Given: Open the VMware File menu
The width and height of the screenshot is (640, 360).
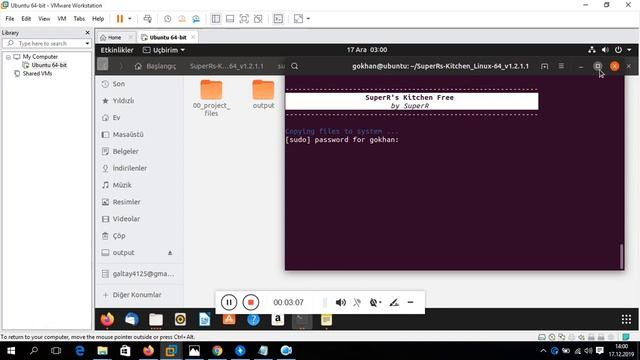Looking at the screenshot, I should (10, 19).
